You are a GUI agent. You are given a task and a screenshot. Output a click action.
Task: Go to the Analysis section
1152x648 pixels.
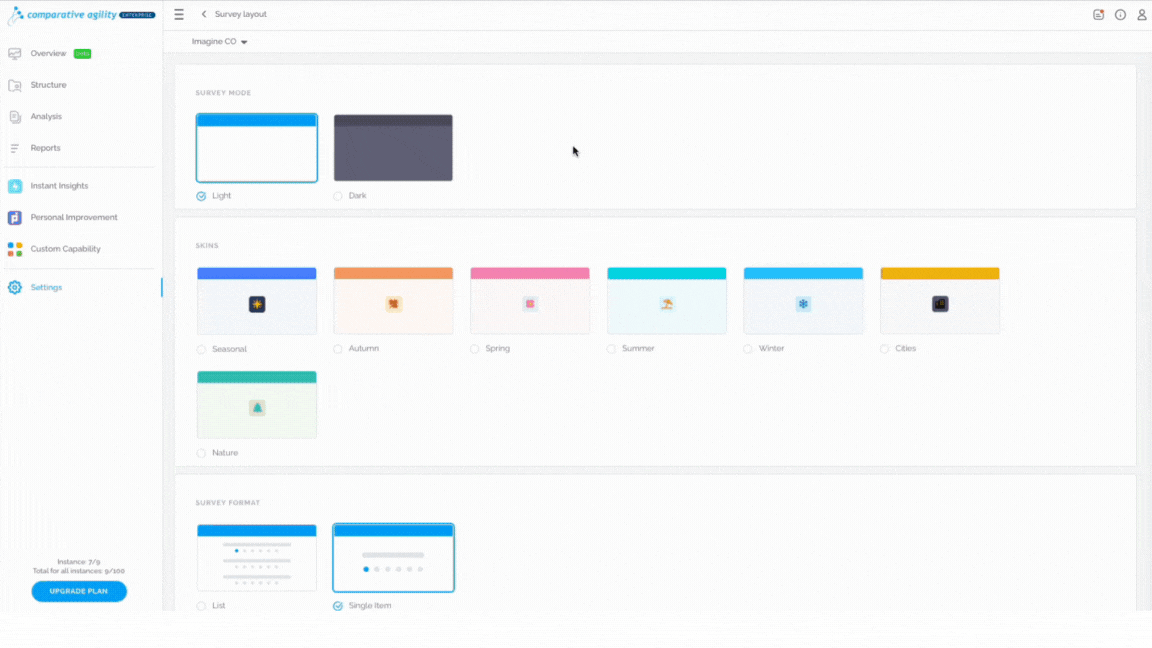click(46, 116)
